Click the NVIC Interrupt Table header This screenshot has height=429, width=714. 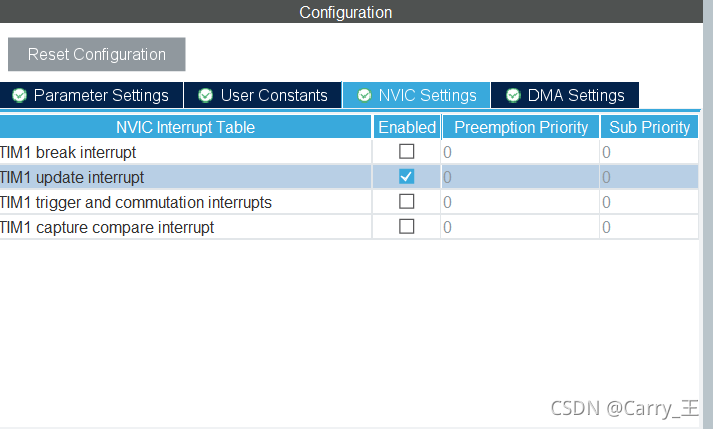pos(185,127)
